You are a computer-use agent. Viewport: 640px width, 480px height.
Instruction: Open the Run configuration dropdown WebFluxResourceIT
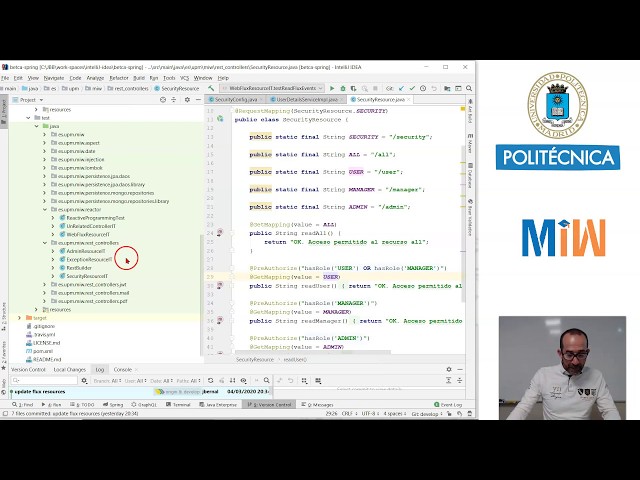272,88
